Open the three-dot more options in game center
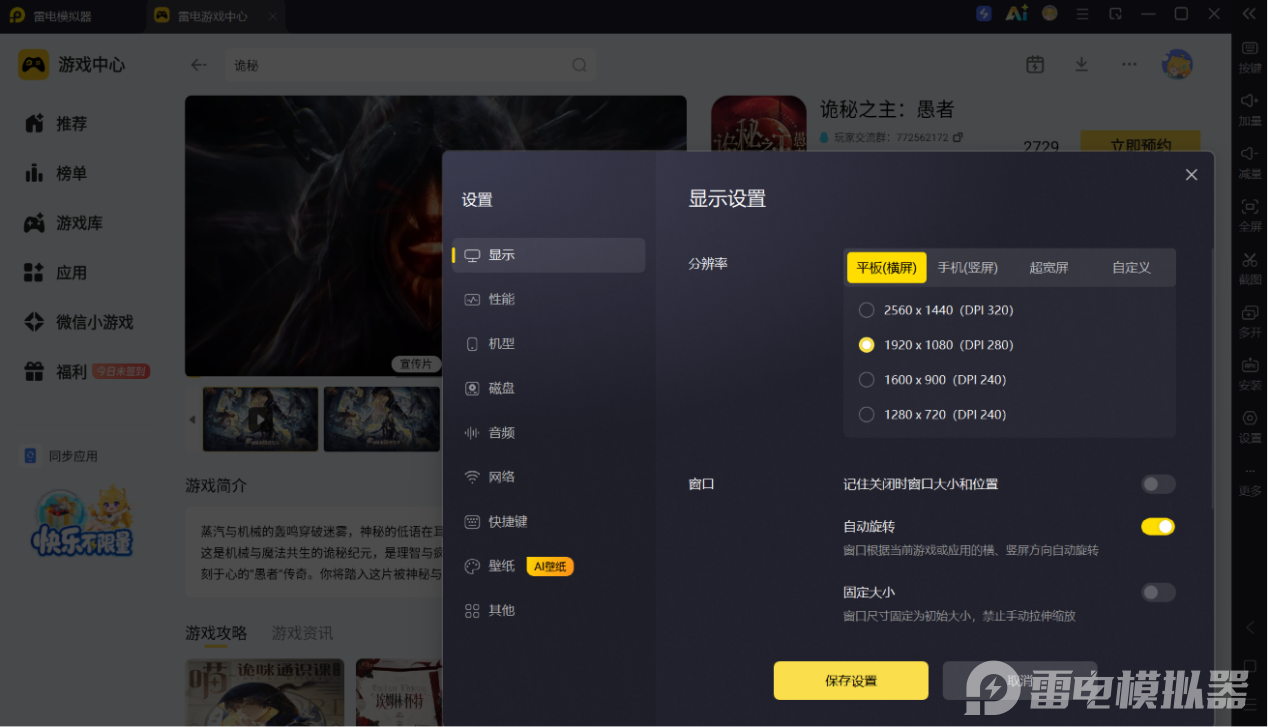Screen dimensions: 1268x727 coord(1129,64)
